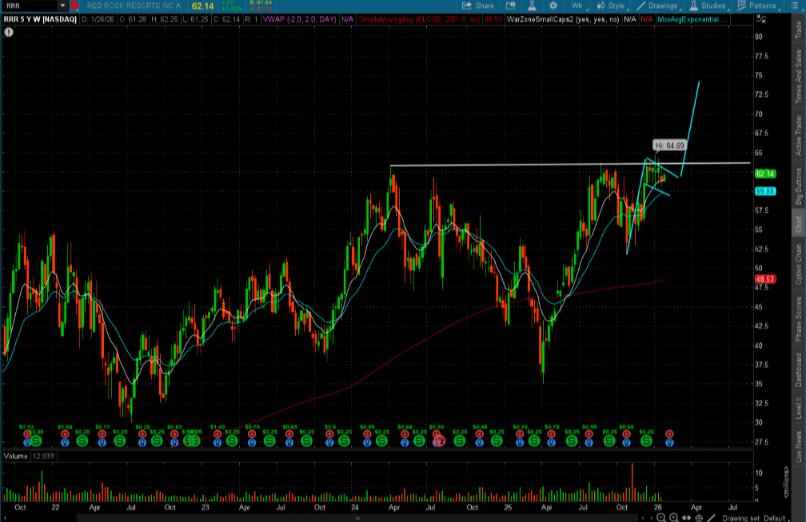The width and height of the screenshot is (806, 522).
Task: Click the volume axis millions label
Action: (786, 482)
